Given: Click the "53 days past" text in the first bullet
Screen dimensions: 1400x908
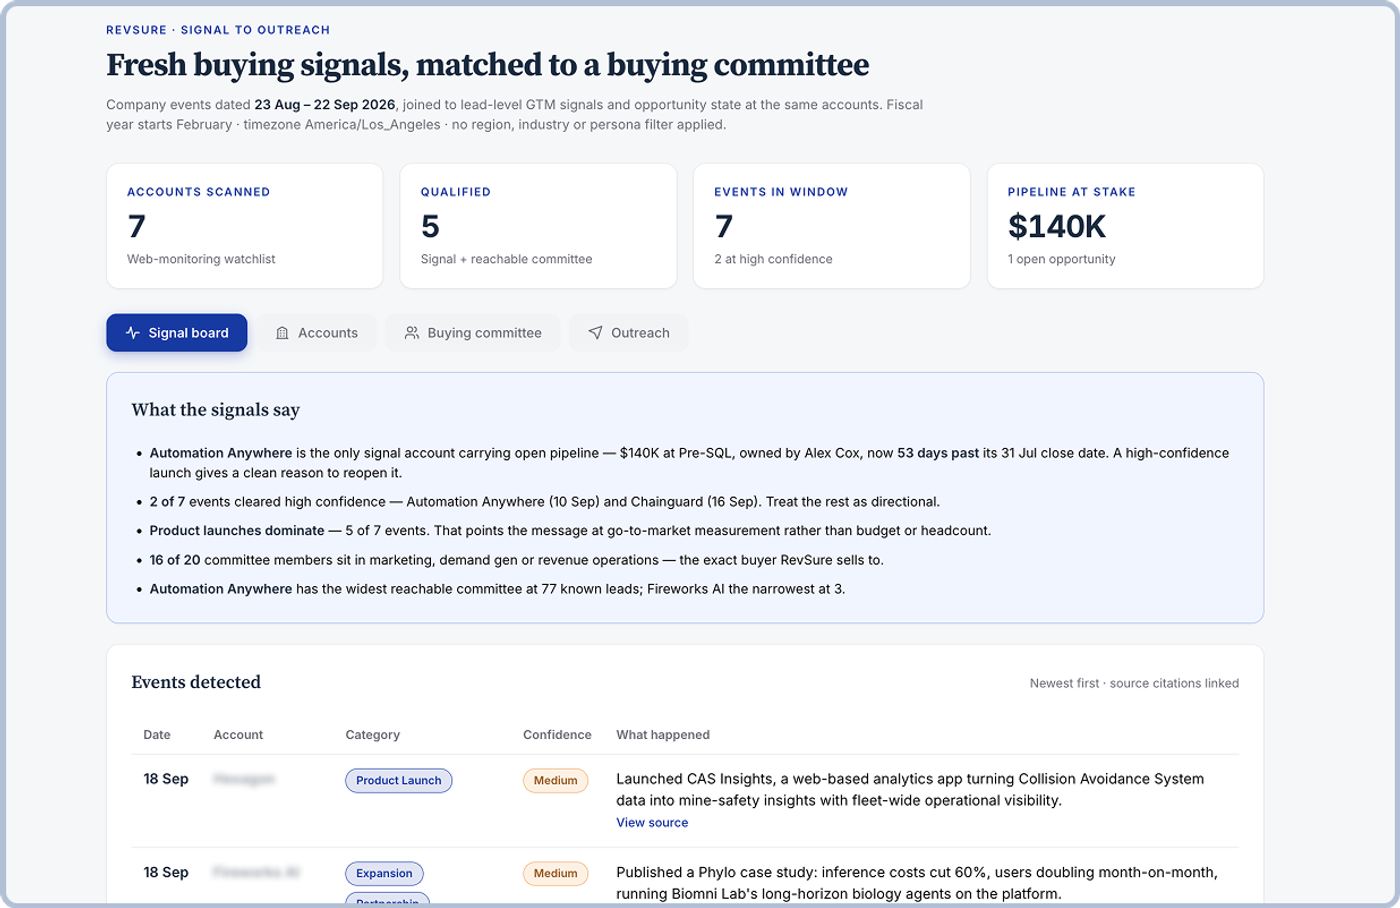Looking at the screenshot, I should click(938, 453).
